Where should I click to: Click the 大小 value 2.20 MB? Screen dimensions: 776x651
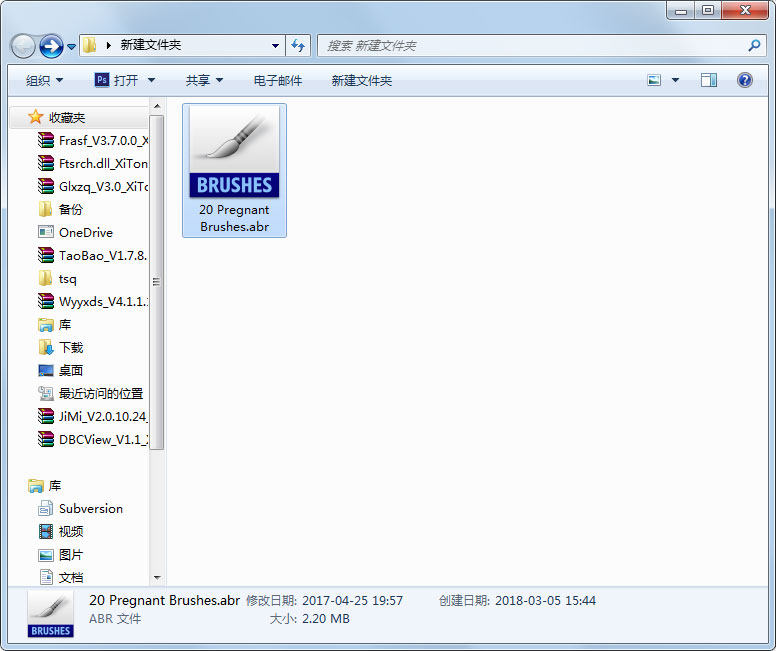click(326, 619)
